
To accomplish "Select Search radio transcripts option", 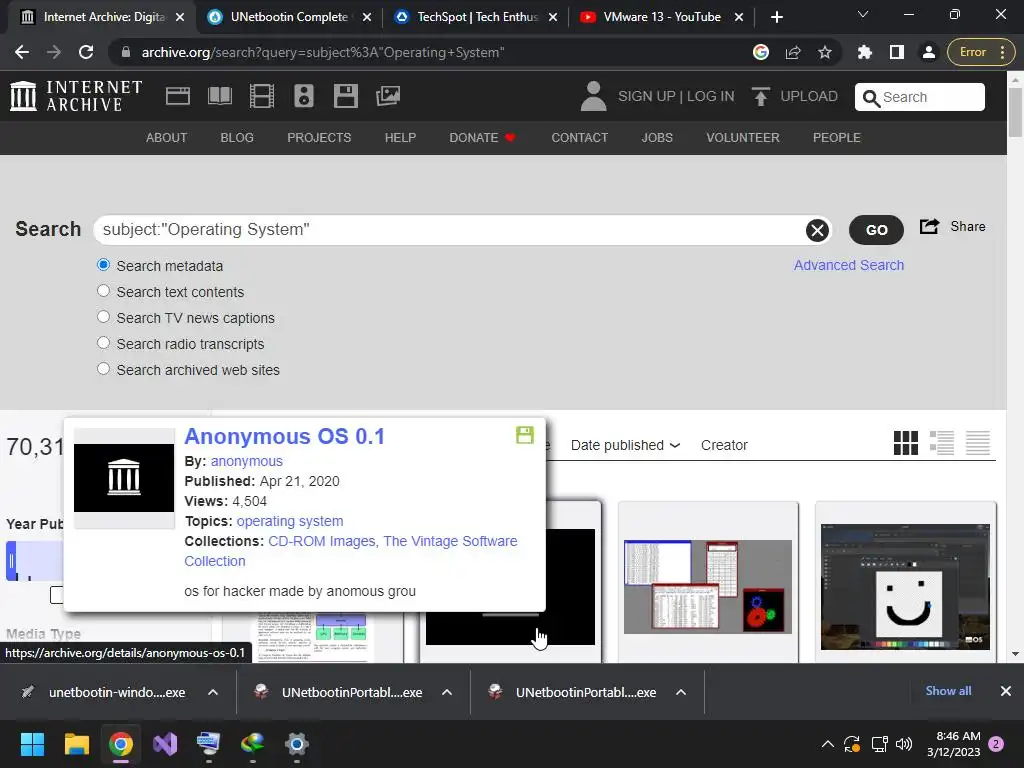I will point(103,343).
